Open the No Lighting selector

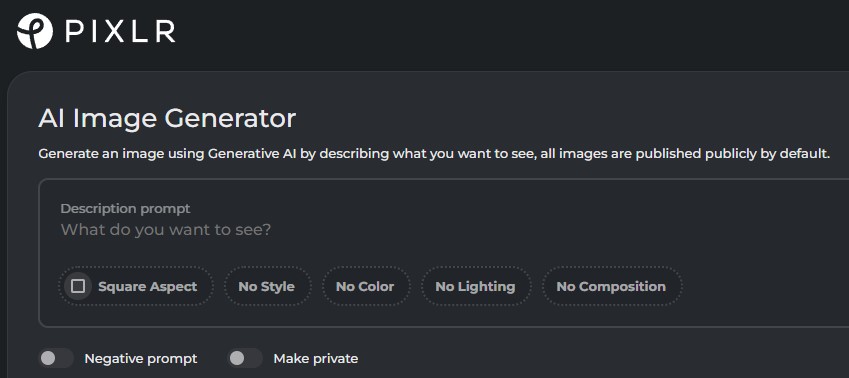(x=475, y=286)
